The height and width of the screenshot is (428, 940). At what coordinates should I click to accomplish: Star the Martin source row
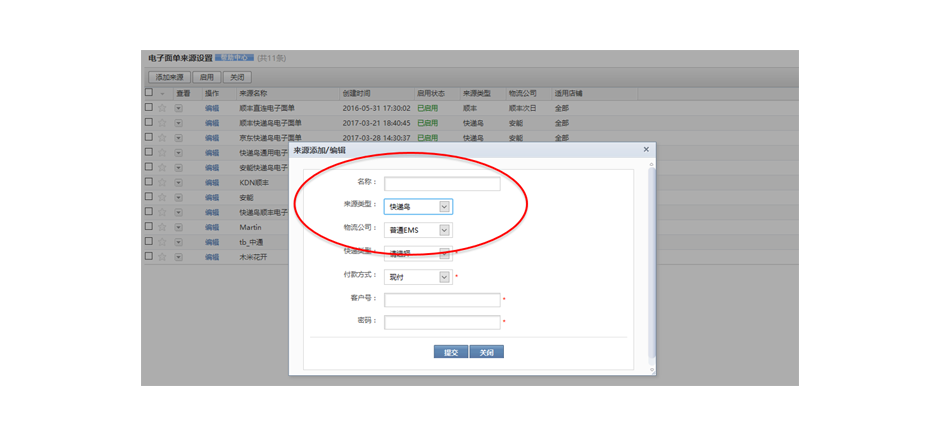point(162,228)
